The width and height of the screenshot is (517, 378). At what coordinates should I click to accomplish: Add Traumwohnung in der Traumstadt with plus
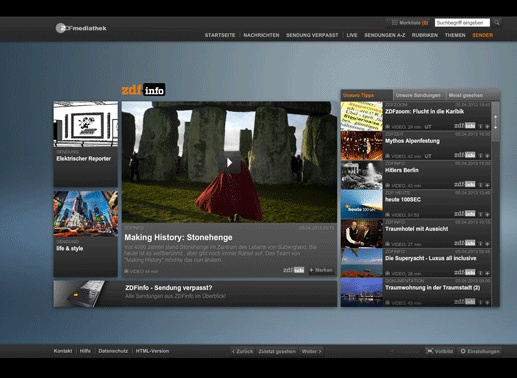click(x=487, y=303)
